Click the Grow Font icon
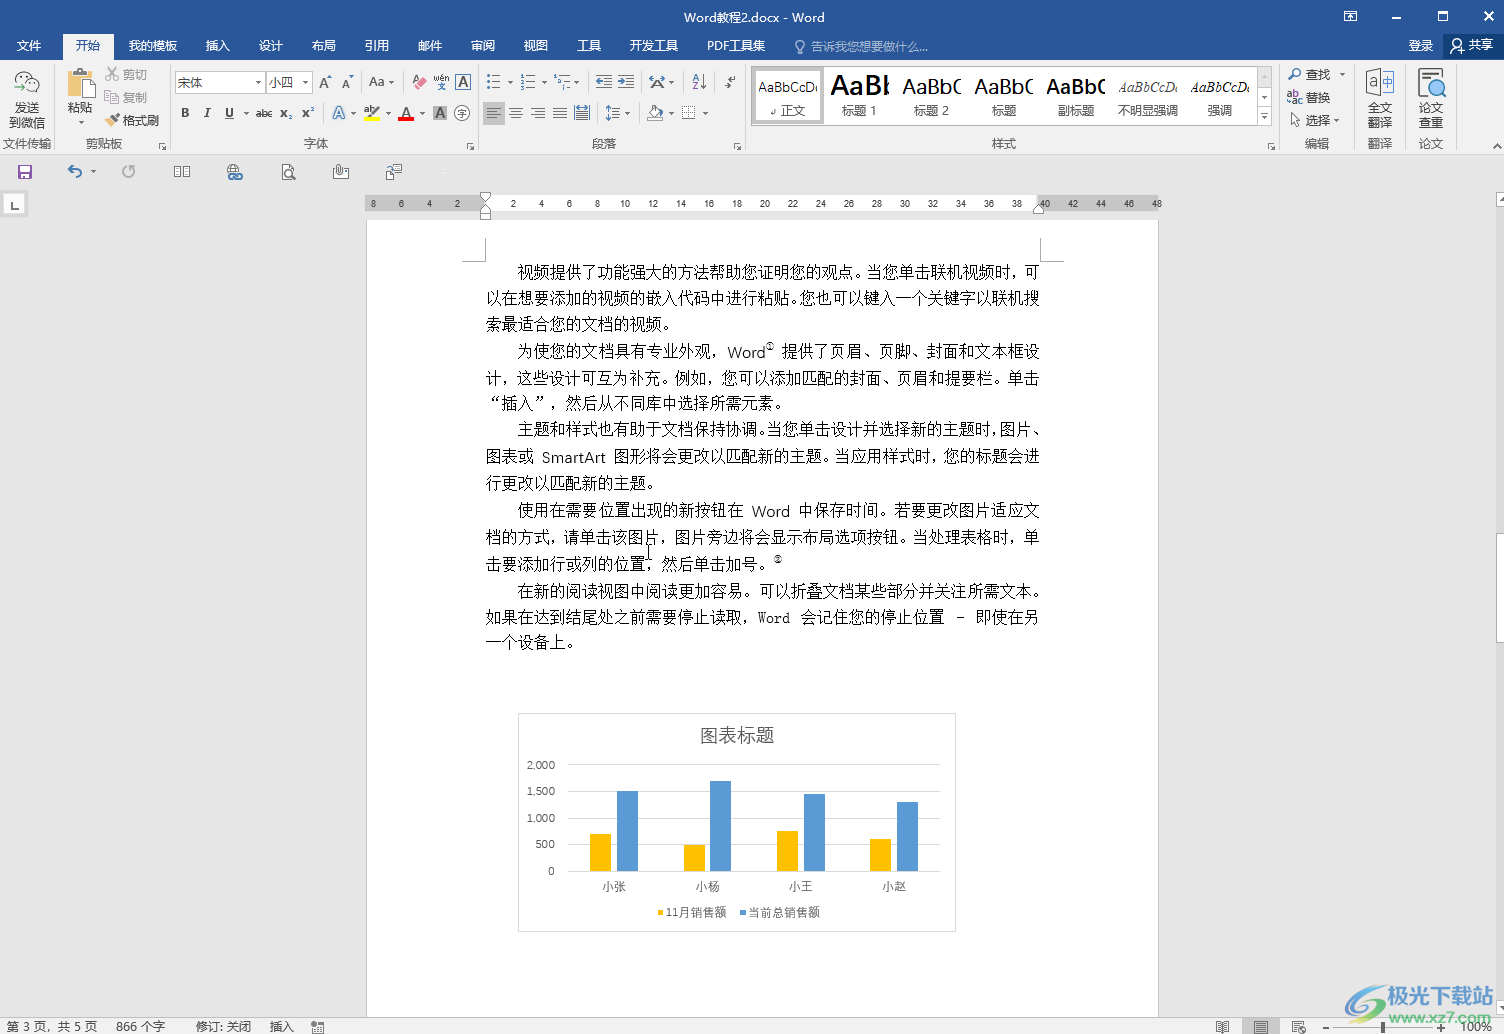This screenshot has height=1034, width=1504. point(325,82)
